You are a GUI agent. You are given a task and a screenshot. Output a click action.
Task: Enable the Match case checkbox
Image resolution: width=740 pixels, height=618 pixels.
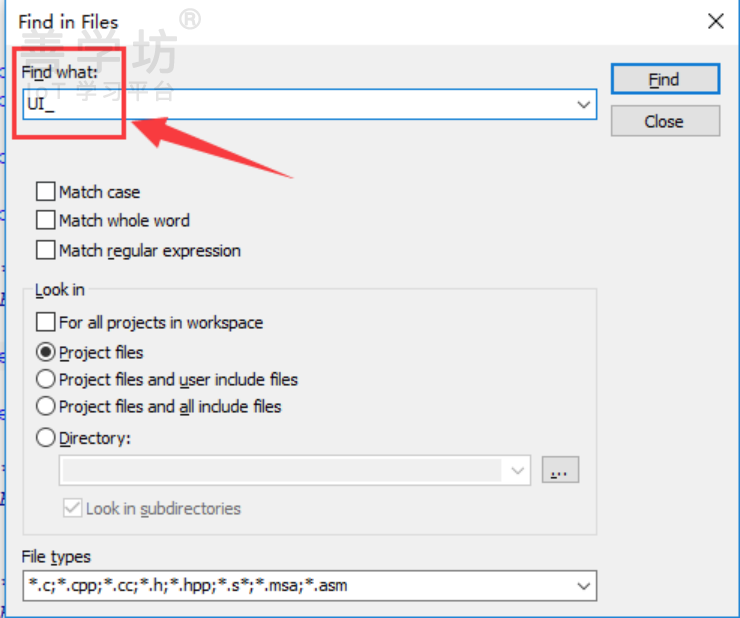pos(45,192)
